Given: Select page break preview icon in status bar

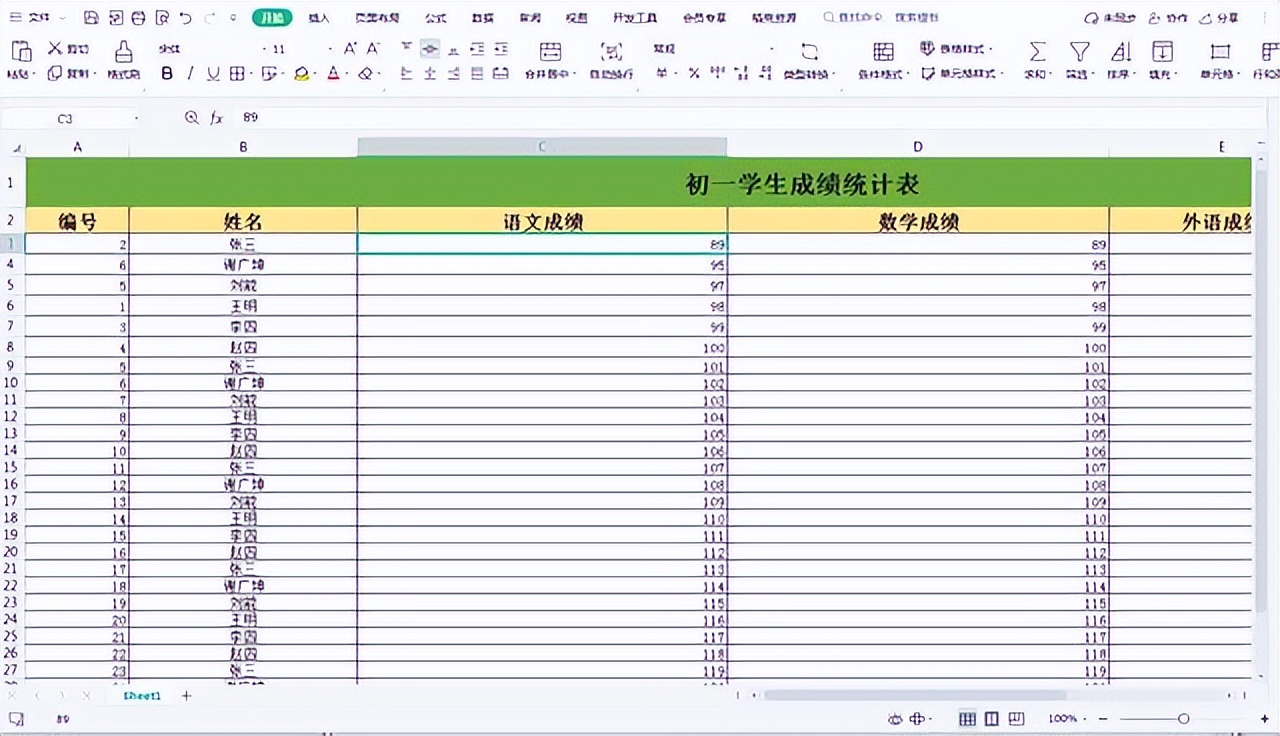Looking at the screenshot, I should coord(1016,718).
